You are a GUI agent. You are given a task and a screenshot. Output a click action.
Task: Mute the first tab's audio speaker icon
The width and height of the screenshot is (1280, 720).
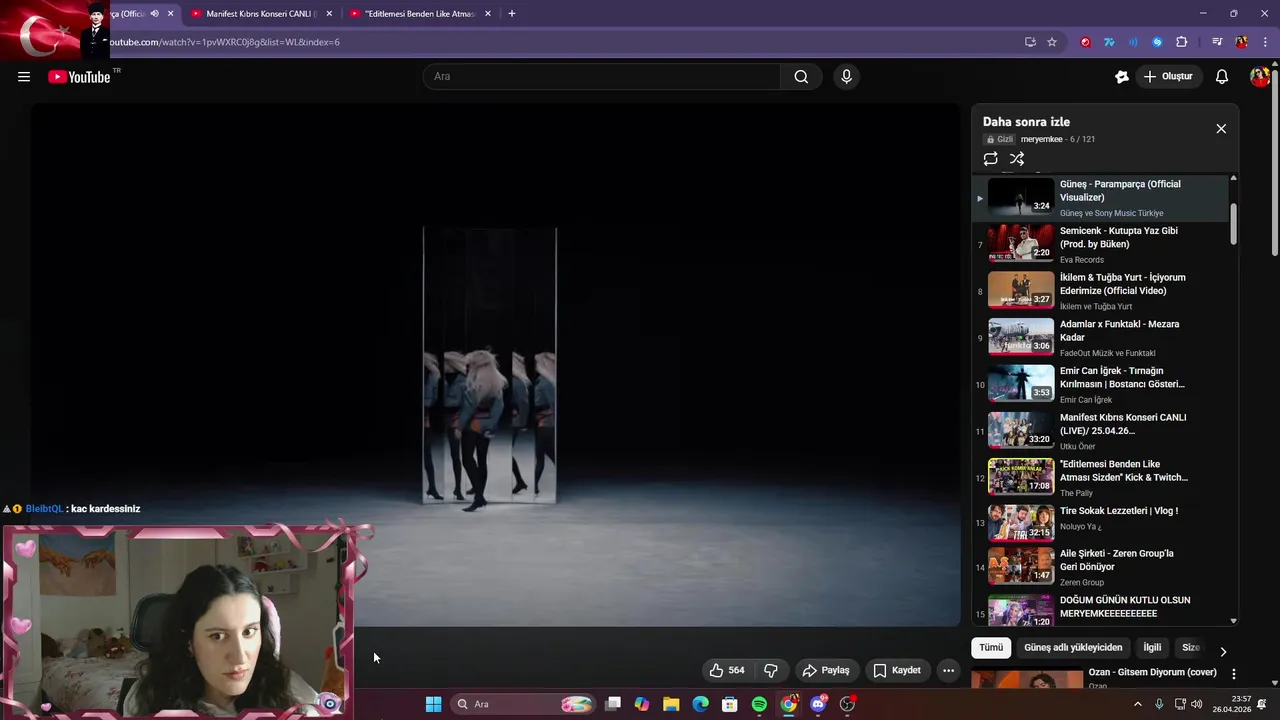click(154, 14)
